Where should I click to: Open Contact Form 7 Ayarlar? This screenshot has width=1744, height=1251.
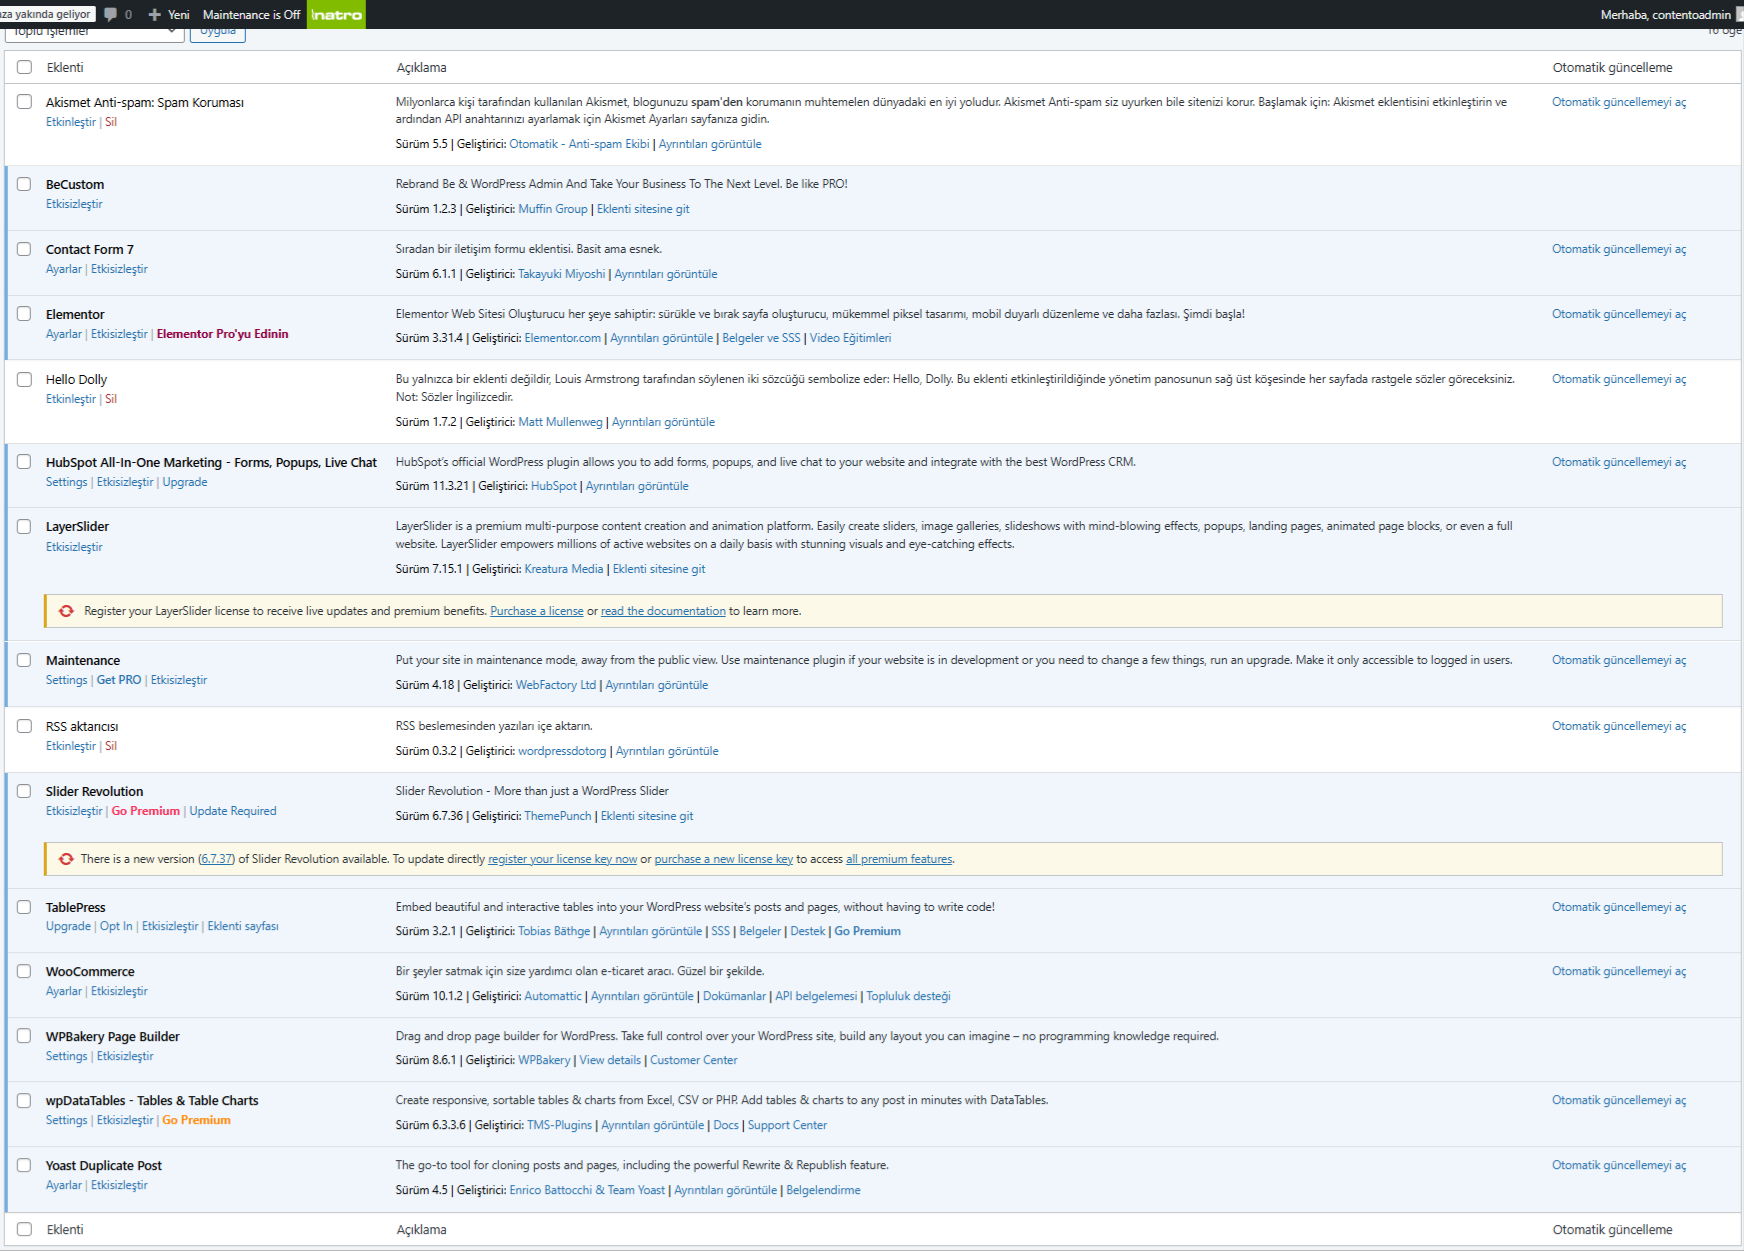[64, 269]
